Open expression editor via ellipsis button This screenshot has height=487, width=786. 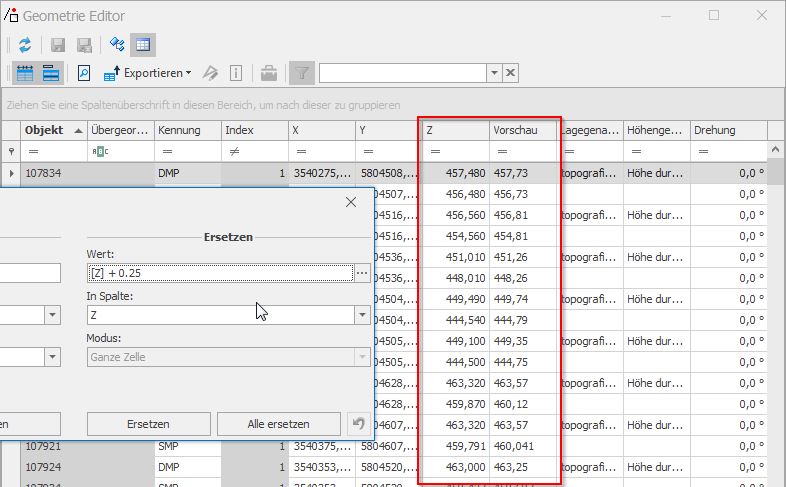(362, 273)
